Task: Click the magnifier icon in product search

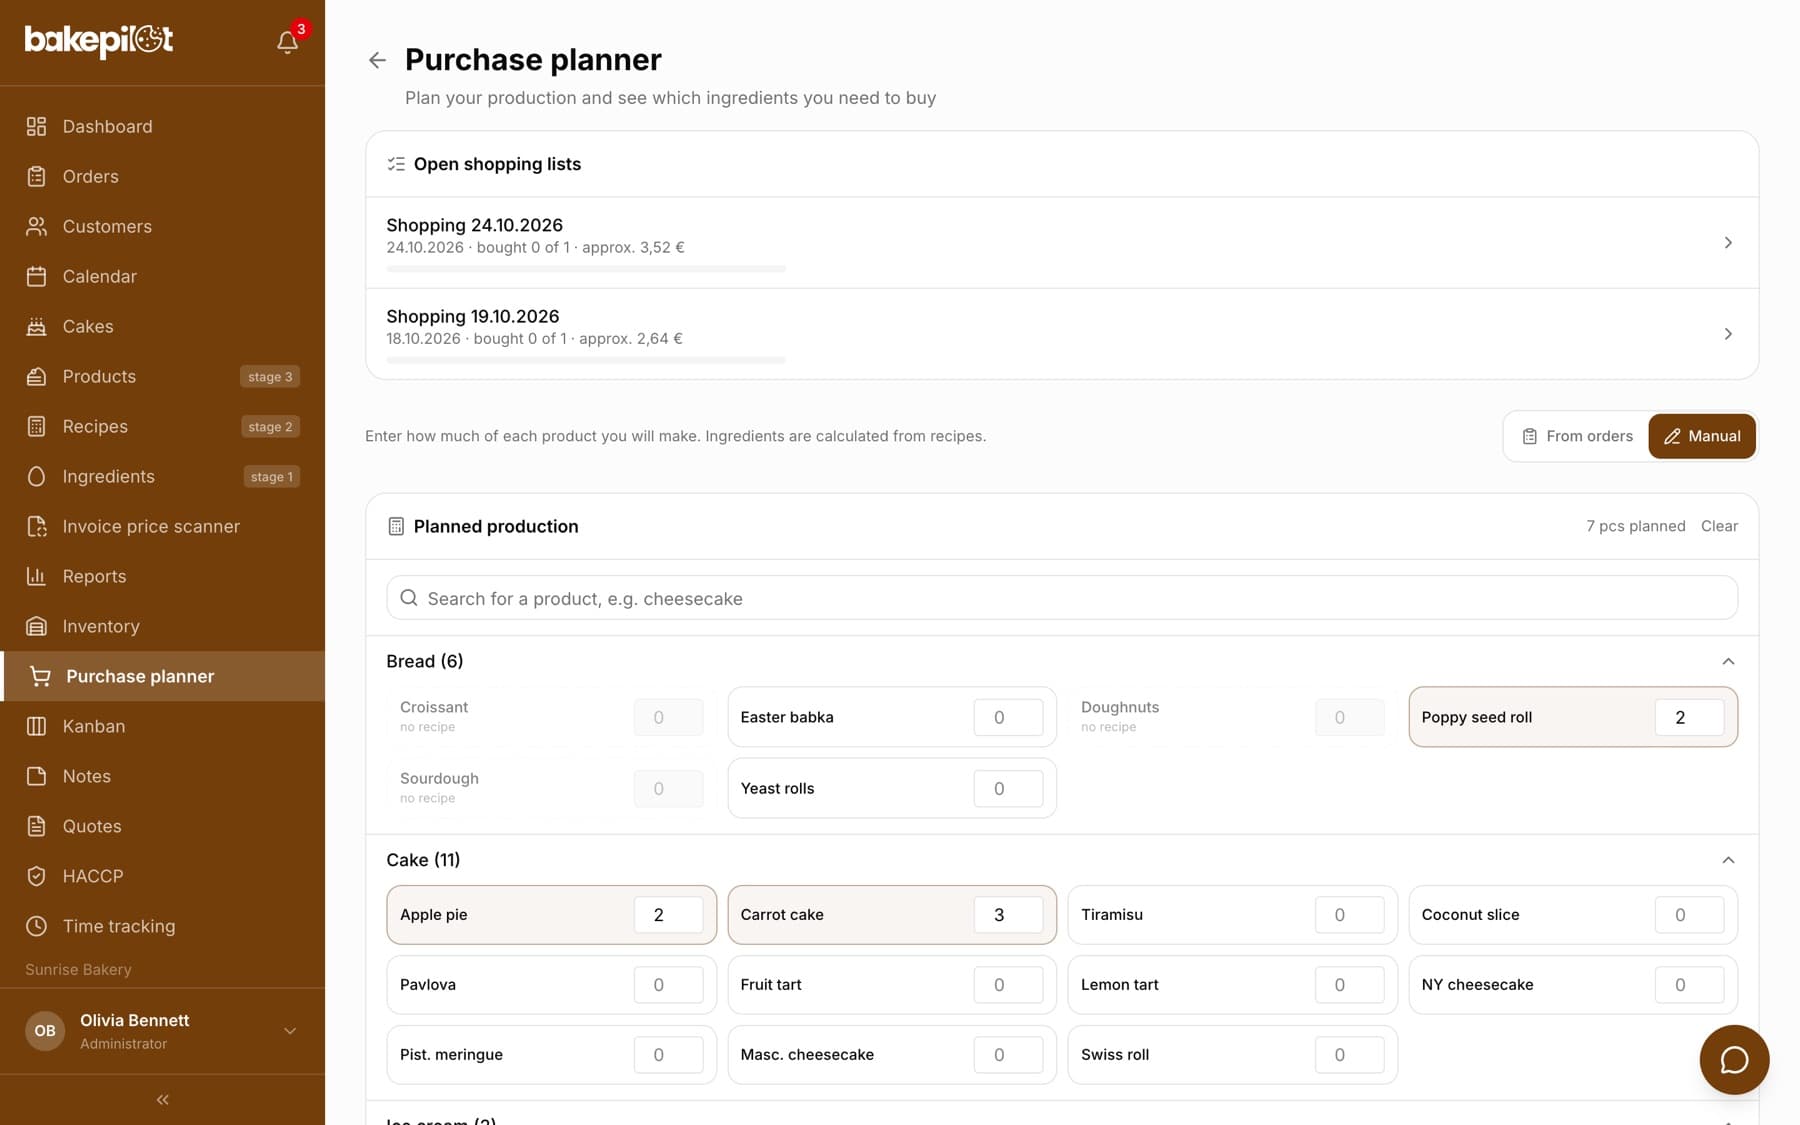Action: click(x=409, y=598)
